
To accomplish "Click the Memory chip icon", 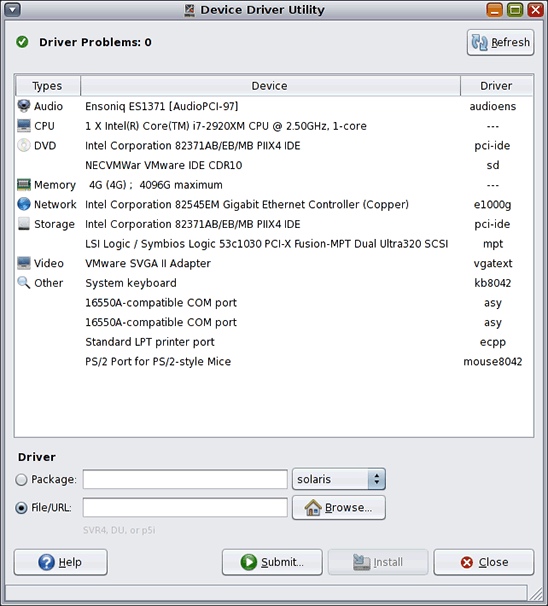I will 24,185.
